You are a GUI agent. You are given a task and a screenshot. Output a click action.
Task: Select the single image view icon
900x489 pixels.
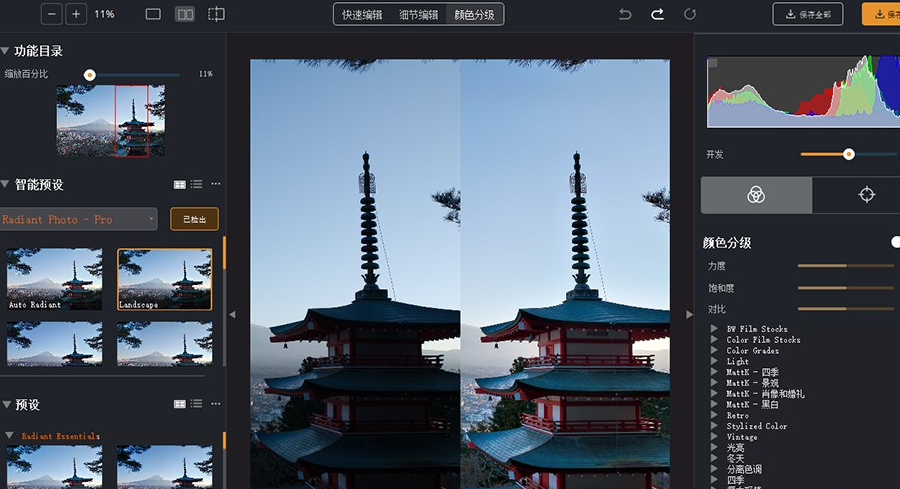pyautogui.click(x=153, y=14)
